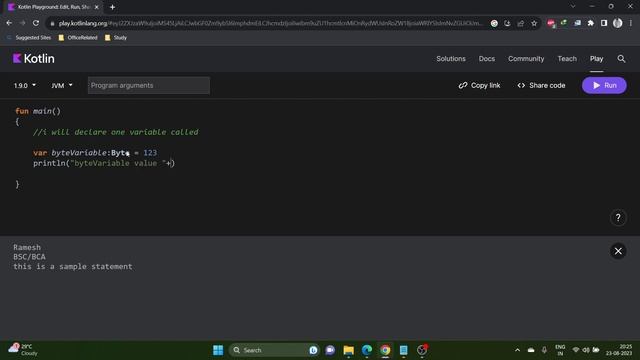Focus the Program arguments field

coord(149,85)
